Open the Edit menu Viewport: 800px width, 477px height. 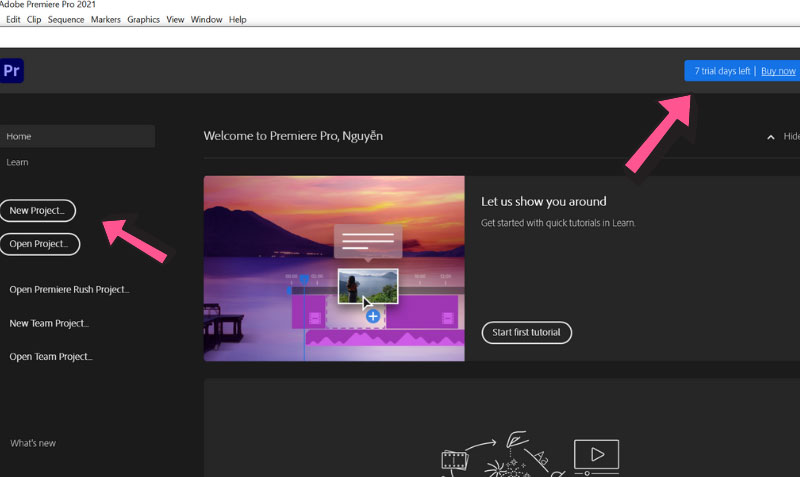pos(13,20)
